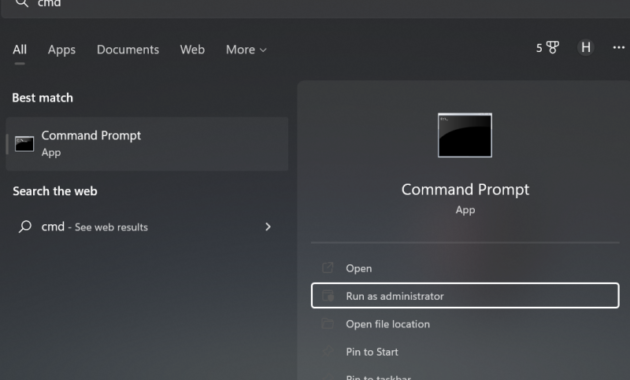The image size is (630, 380).
Task: Switch to the Web tab
Action: [192, 50]
